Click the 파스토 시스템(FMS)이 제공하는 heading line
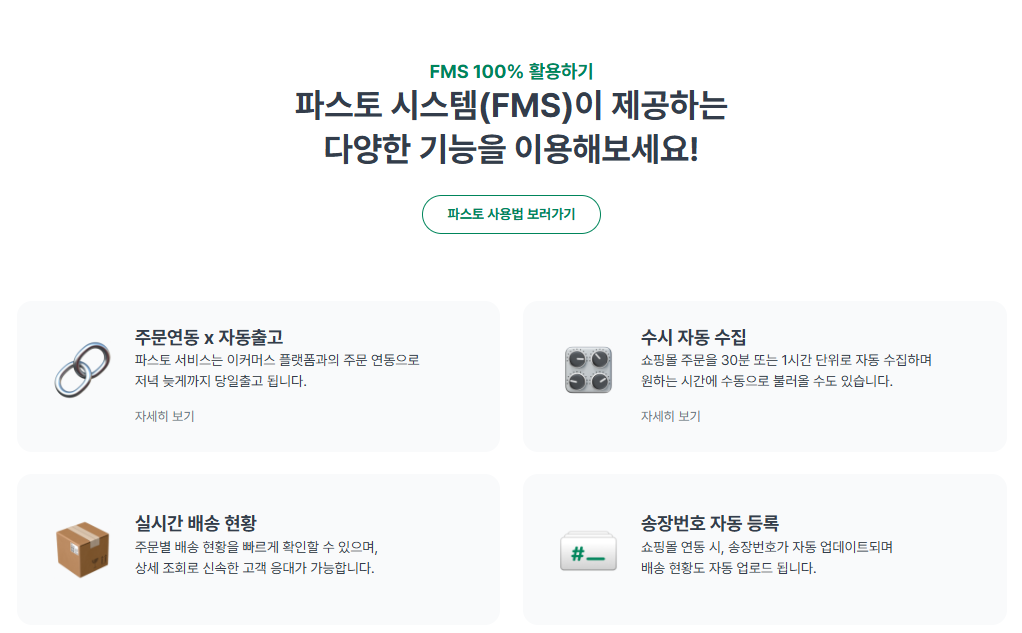This screenshot has width=1022, height=633. (x=511, y=105)
